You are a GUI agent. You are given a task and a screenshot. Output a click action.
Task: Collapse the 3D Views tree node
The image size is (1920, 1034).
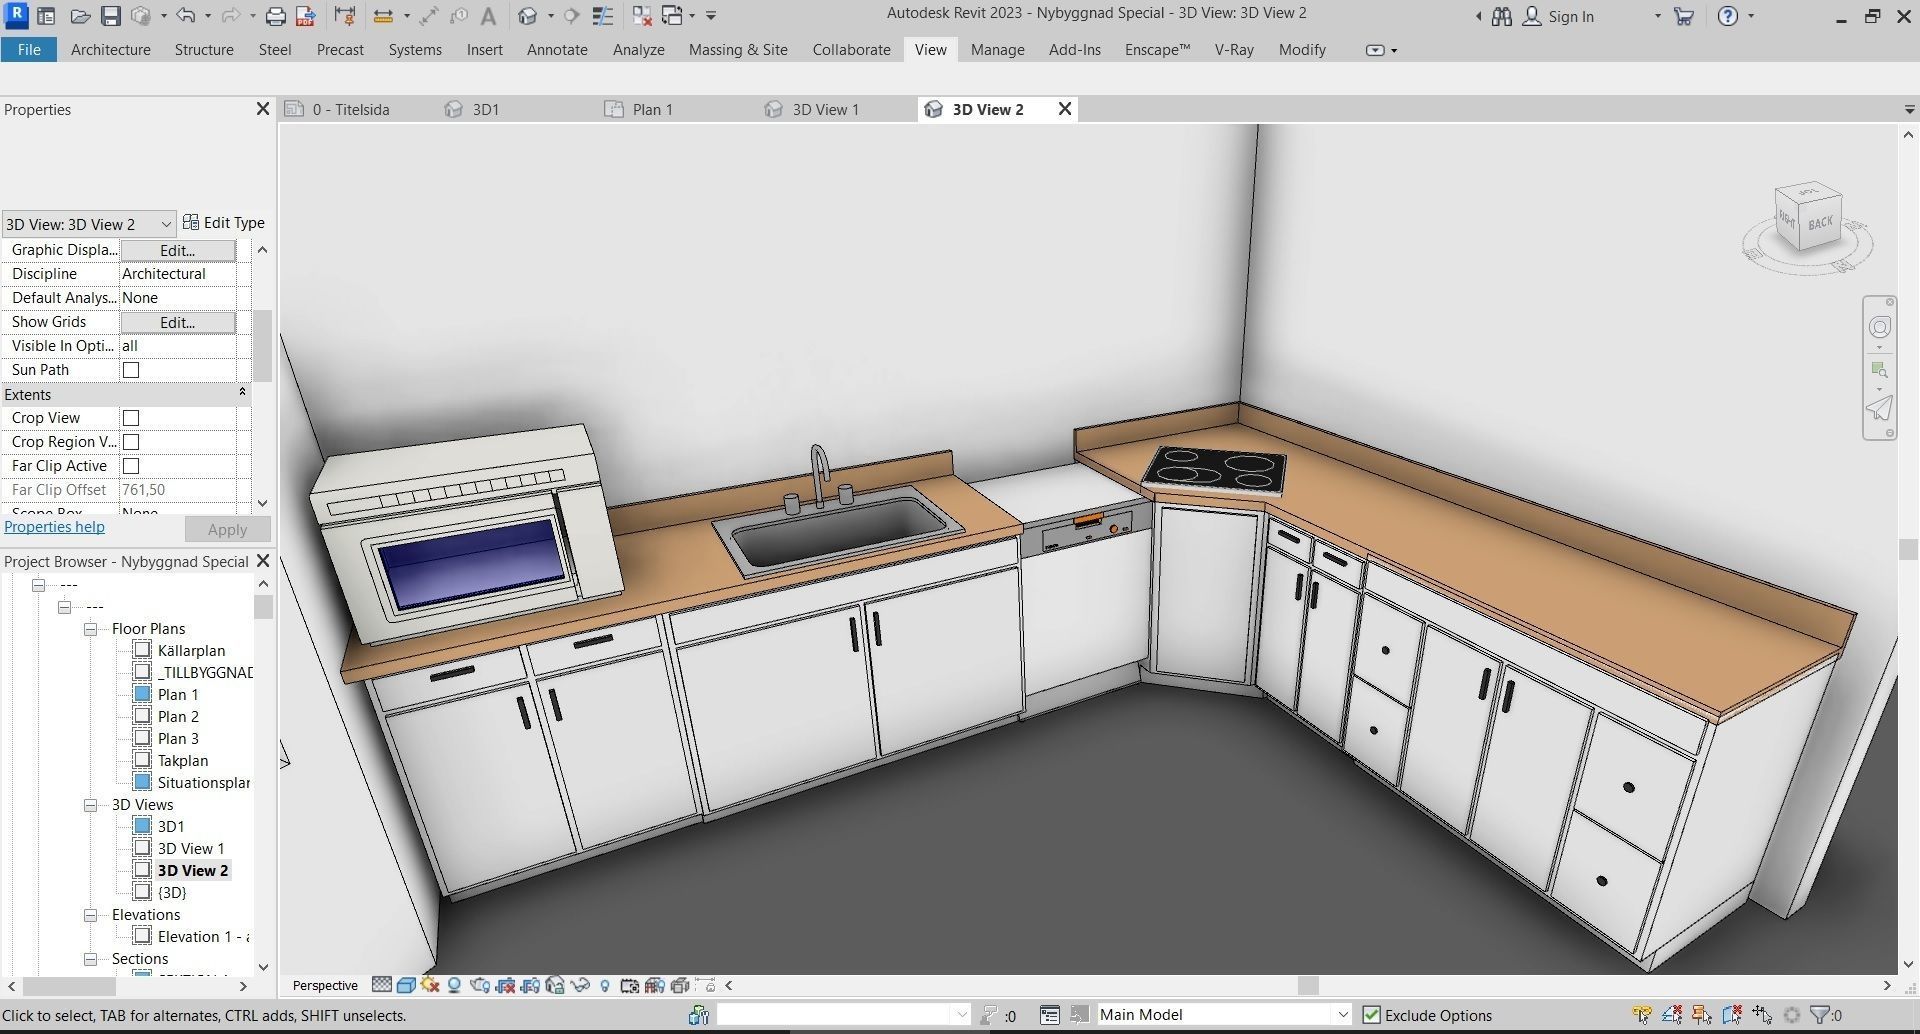tap(90, 805)
